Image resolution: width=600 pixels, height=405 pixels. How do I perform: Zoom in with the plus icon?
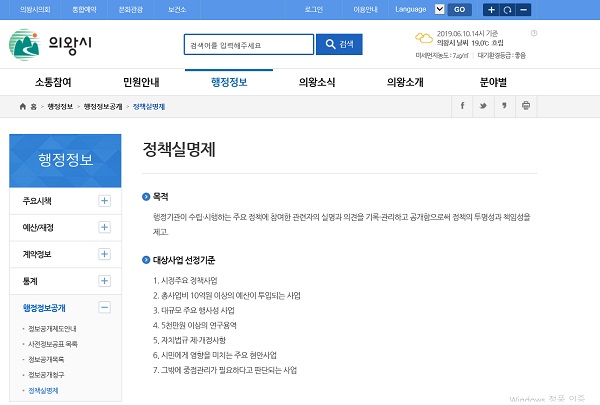491,9
